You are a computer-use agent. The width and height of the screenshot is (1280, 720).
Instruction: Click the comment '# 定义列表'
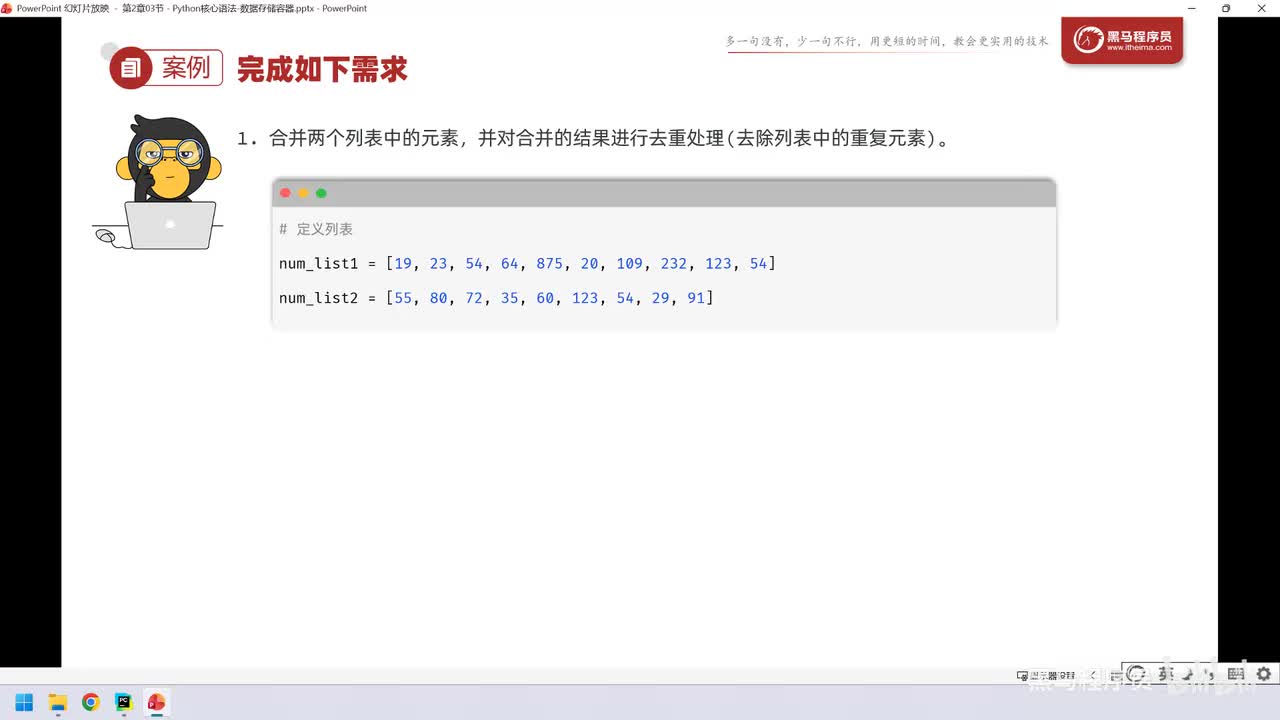click(x=316, y=229)
